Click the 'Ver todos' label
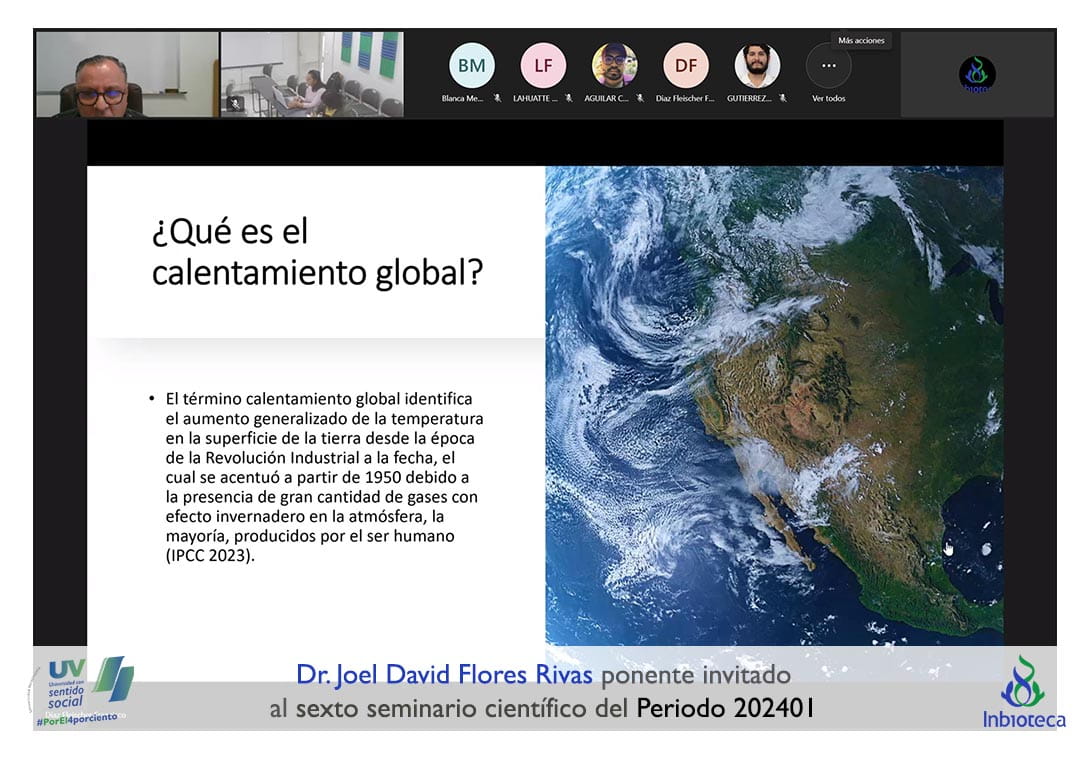The width and height of the screenshot is (1090, 760). point(828,98)
